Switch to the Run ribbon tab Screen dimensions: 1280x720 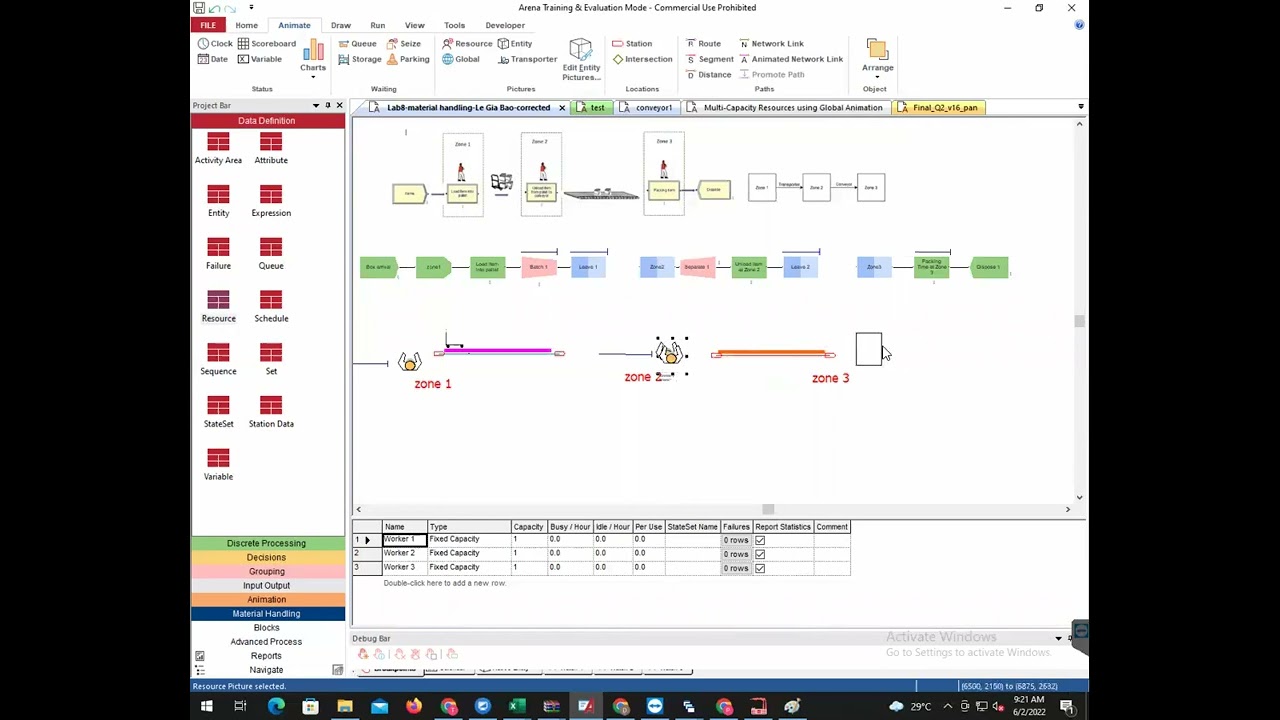point(377,25)
